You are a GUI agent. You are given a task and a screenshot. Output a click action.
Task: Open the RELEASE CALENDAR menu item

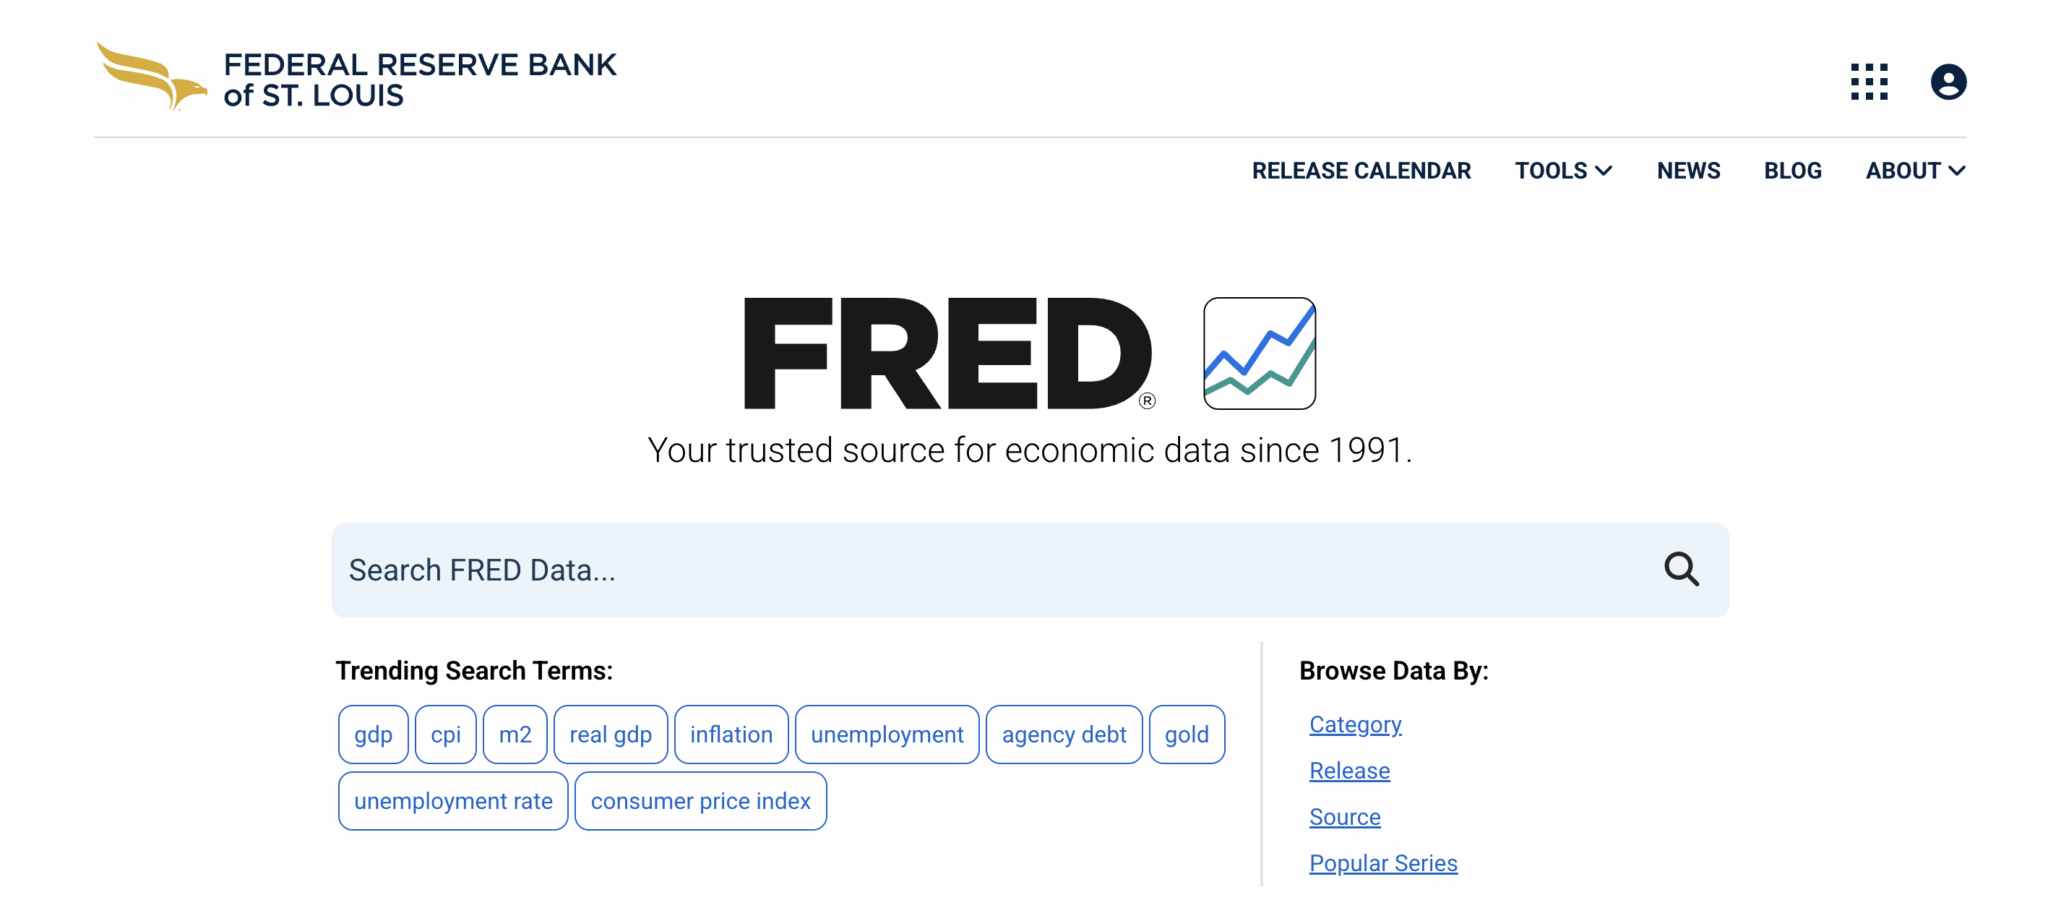coord(1361,170)
